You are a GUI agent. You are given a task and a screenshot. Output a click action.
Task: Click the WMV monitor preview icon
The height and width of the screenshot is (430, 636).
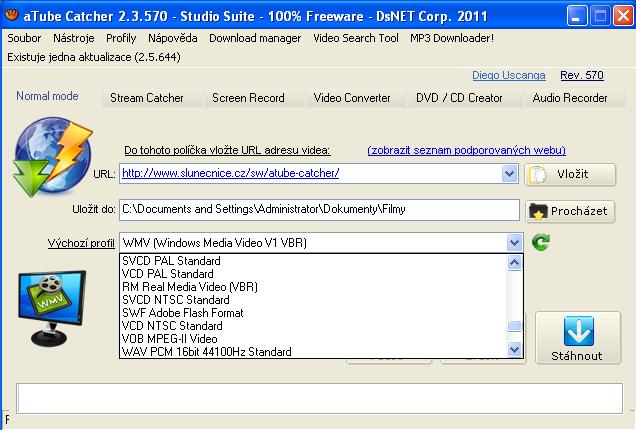[52, 308]
